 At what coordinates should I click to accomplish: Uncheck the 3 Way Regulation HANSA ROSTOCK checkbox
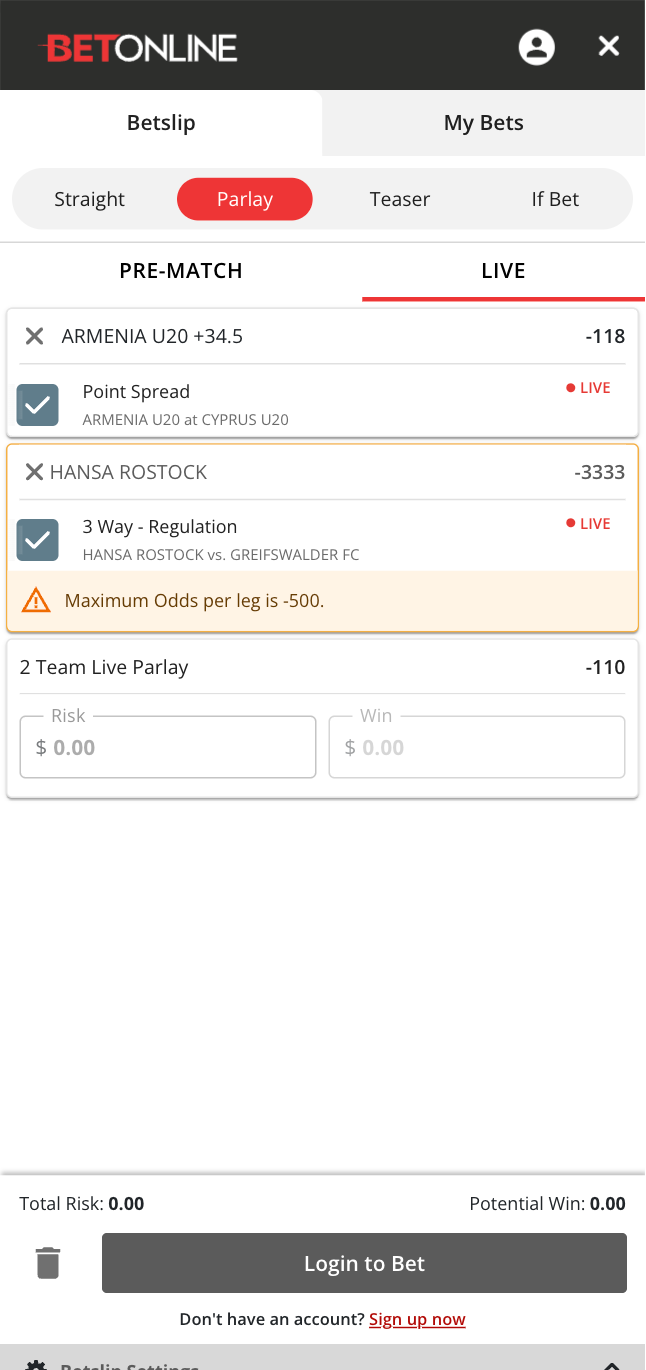(38, 540)
